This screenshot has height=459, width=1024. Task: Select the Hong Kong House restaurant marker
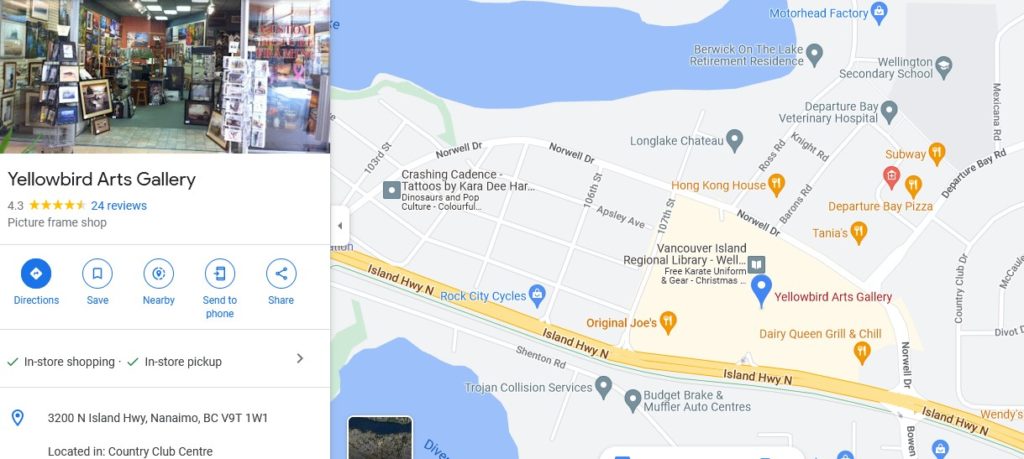point(776,185)
